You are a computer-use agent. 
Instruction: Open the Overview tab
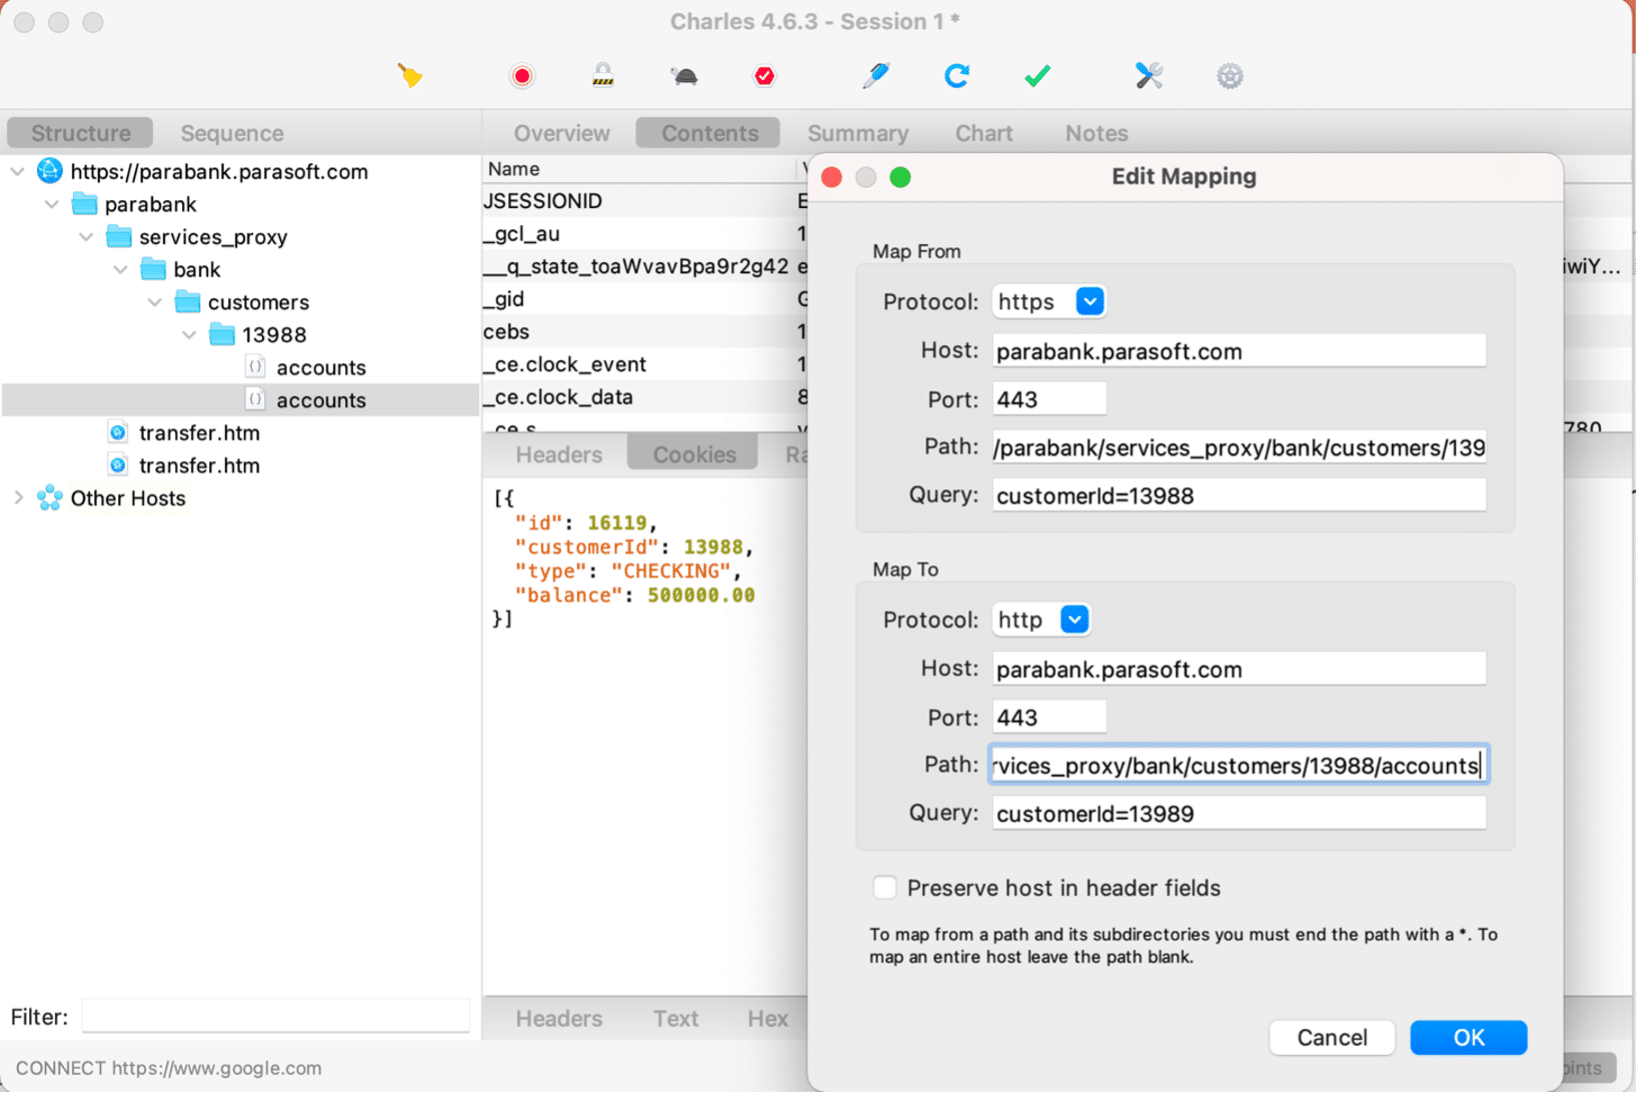(x=561, y=133)
